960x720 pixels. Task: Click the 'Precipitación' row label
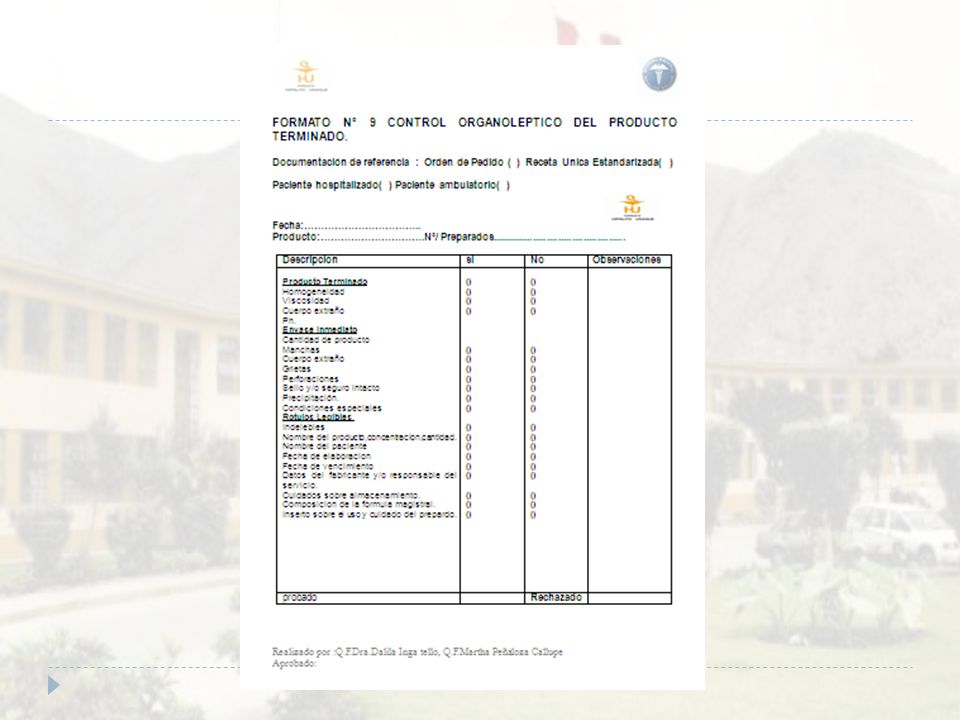click(310, 398)
